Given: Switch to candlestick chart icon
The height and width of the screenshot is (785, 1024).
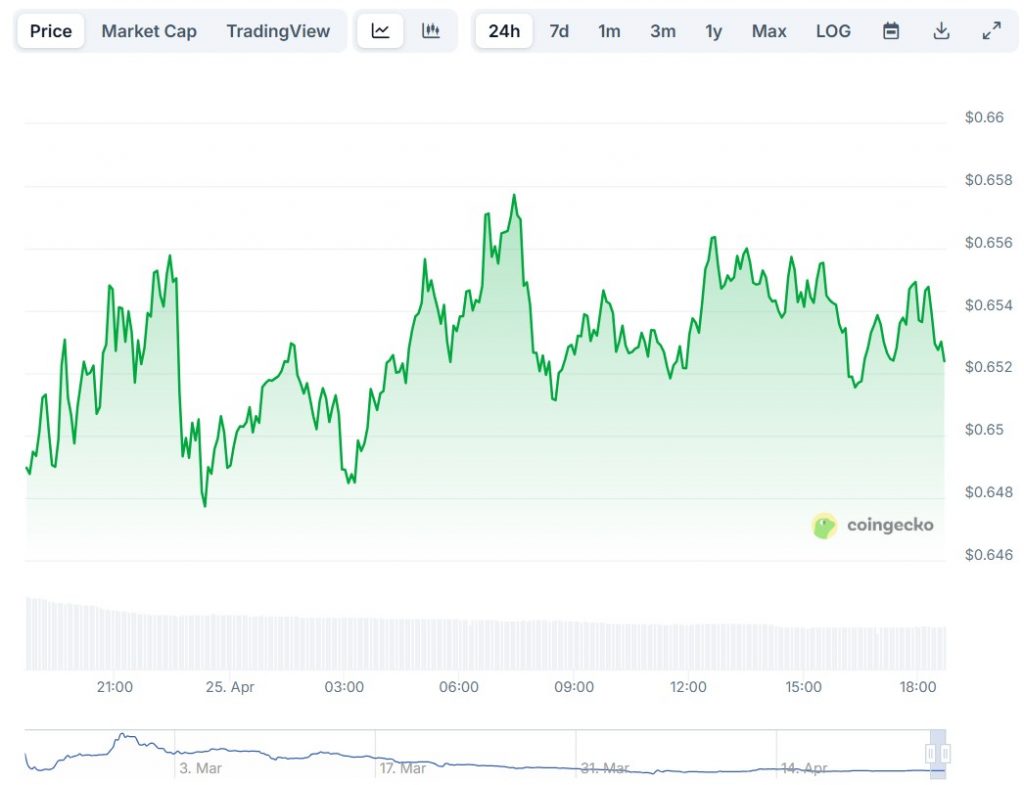Looking at the screenshot, I should point(431,31).
